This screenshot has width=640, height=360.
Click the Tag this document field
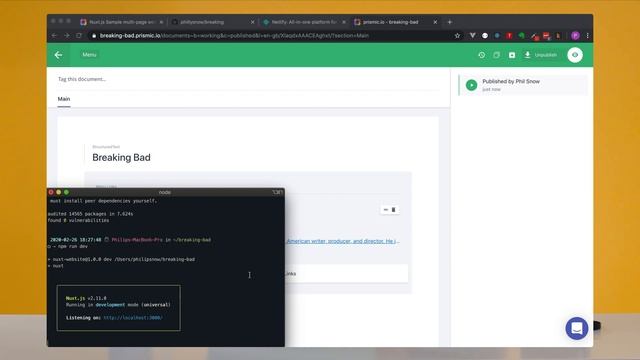[248, 79]
